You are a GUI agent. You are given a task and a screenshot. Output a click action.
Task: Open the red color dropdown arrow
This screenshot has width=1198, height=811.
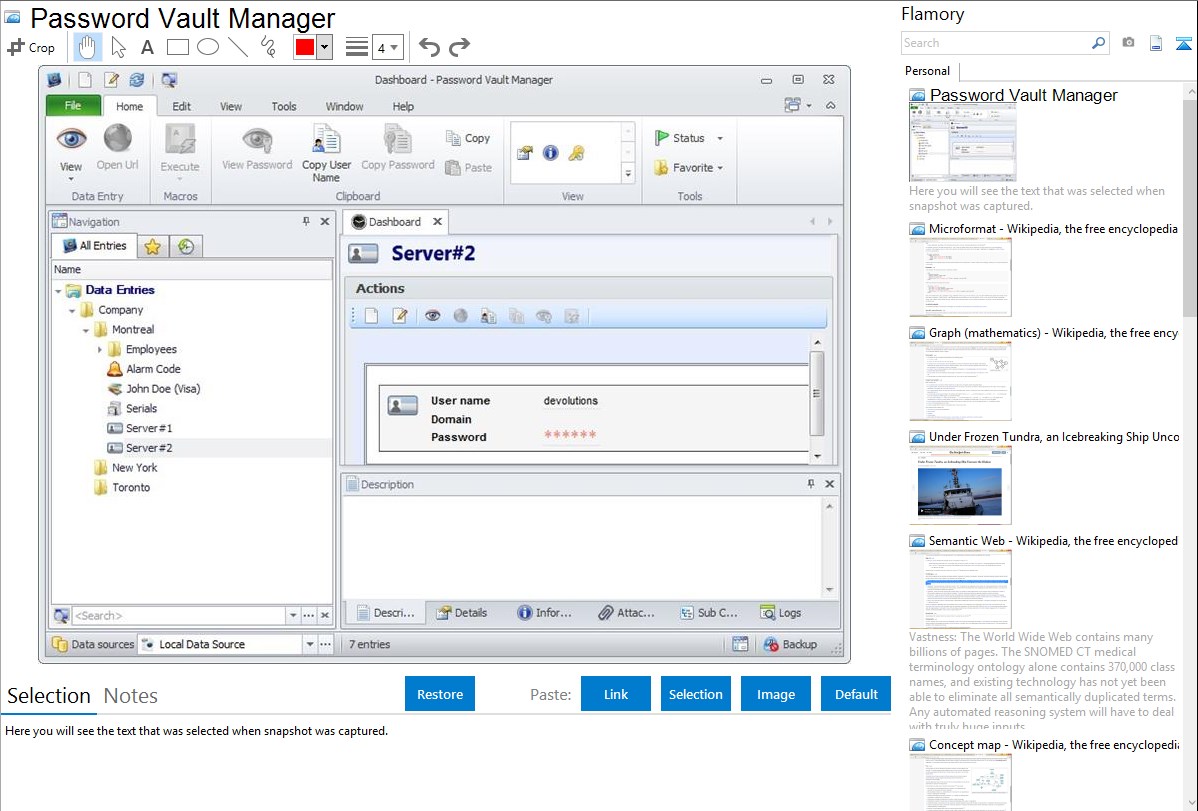[x=324, y=47]
